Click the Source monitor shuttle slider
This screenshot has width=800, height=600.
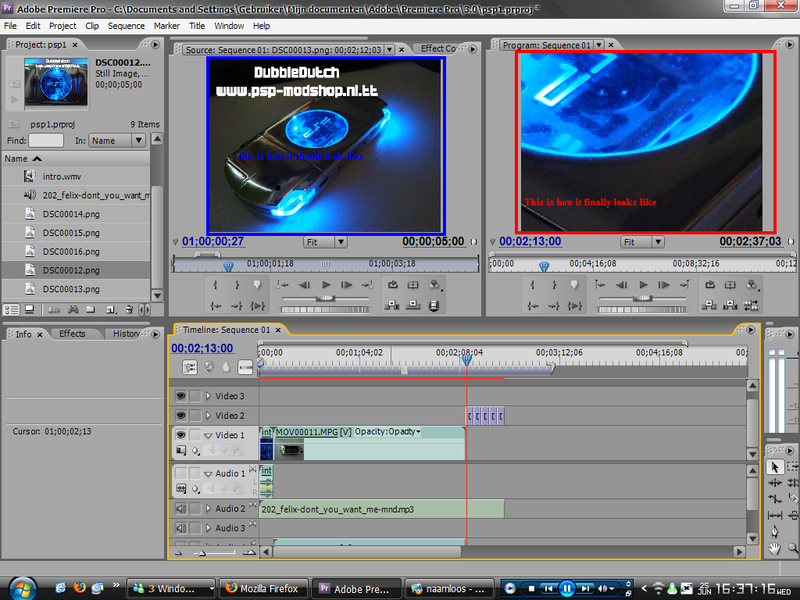tap(325, 298)
